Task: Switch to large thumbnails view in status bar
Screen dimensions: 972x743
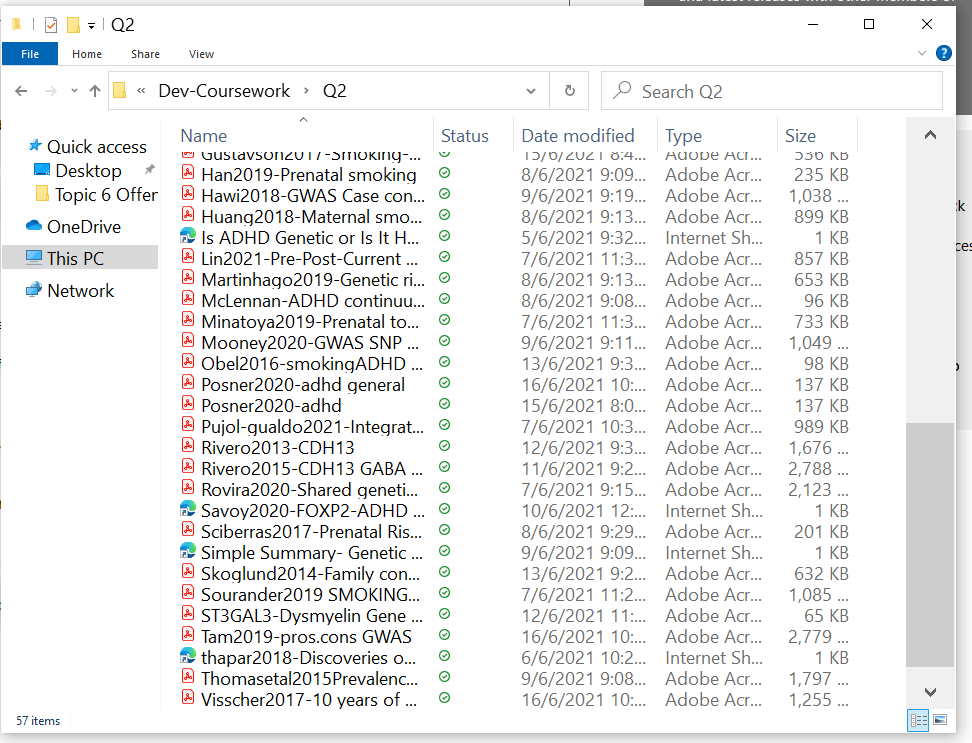Action: pyautogui.click(x=940, y=720)
